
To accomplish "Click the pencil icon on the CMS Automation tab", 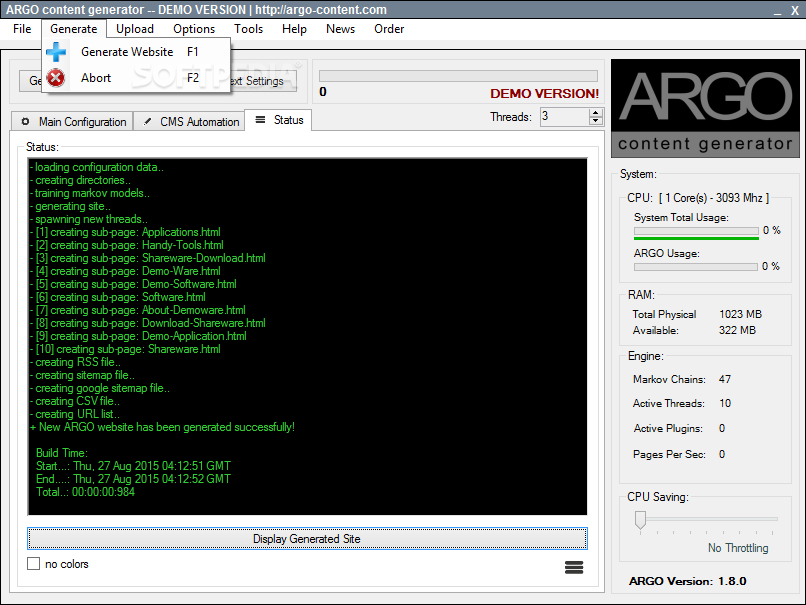I will pos(148,122).
